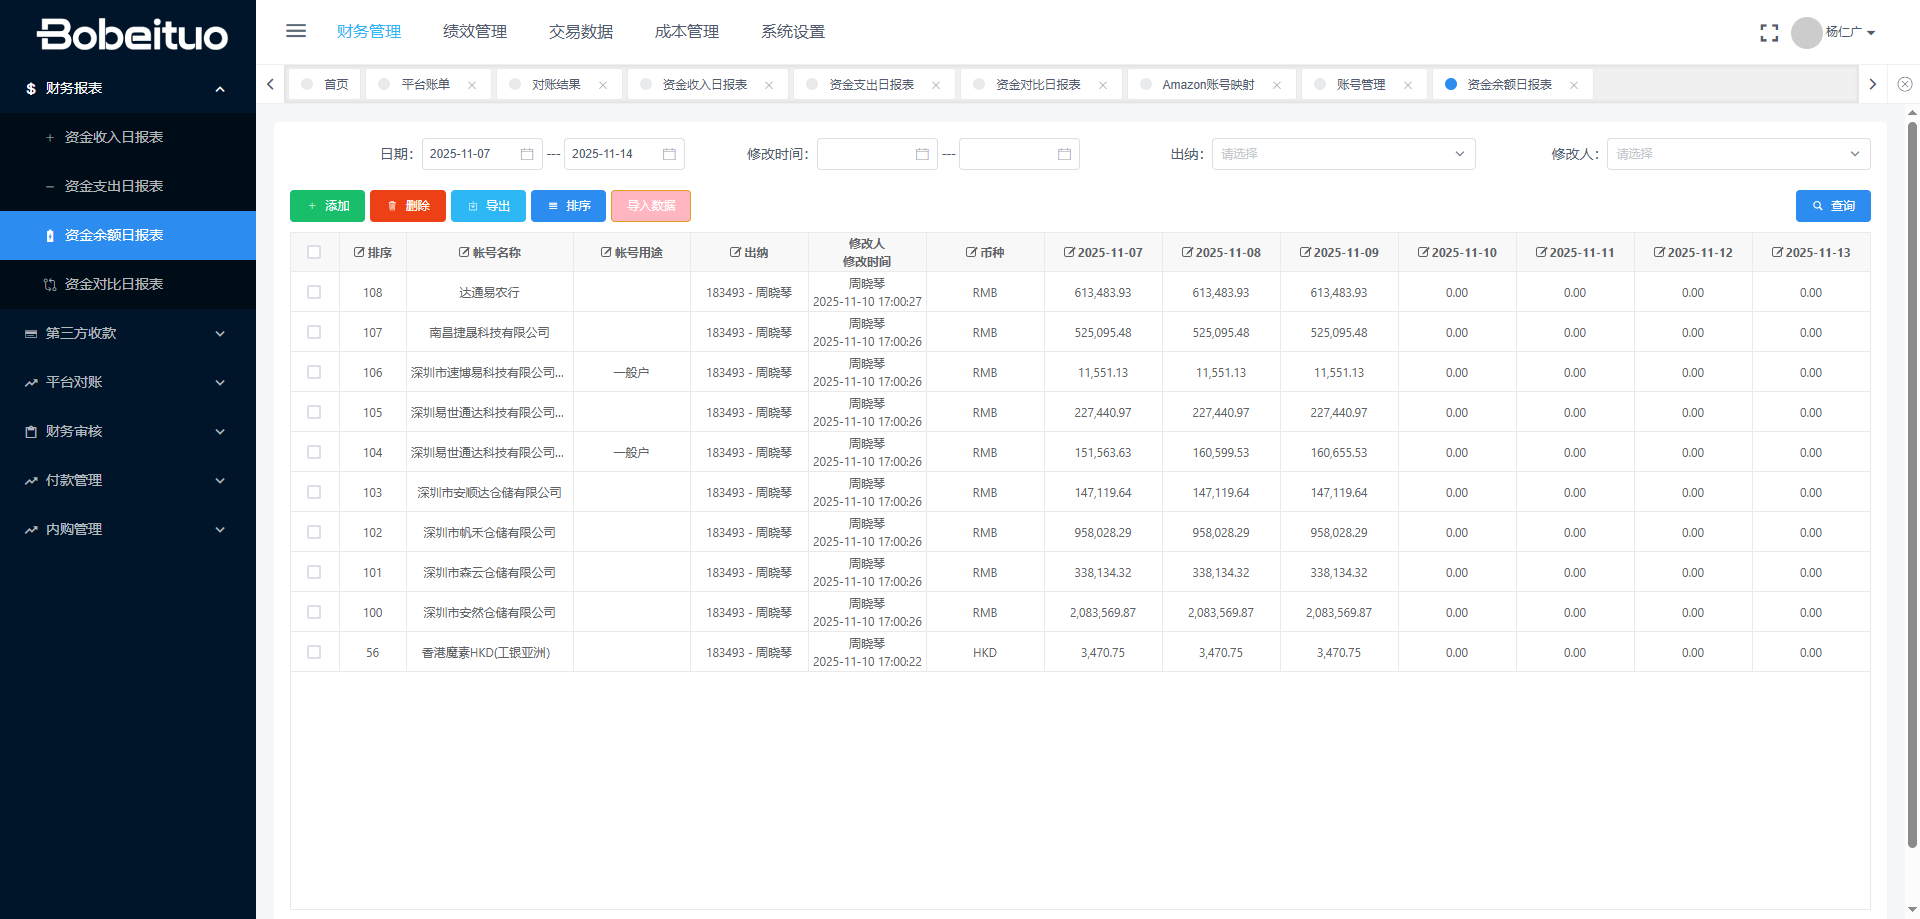Check the select-all header checkbox
Image resolution: width=1920 pixels, height=919 pixels.
pos(314,252)
